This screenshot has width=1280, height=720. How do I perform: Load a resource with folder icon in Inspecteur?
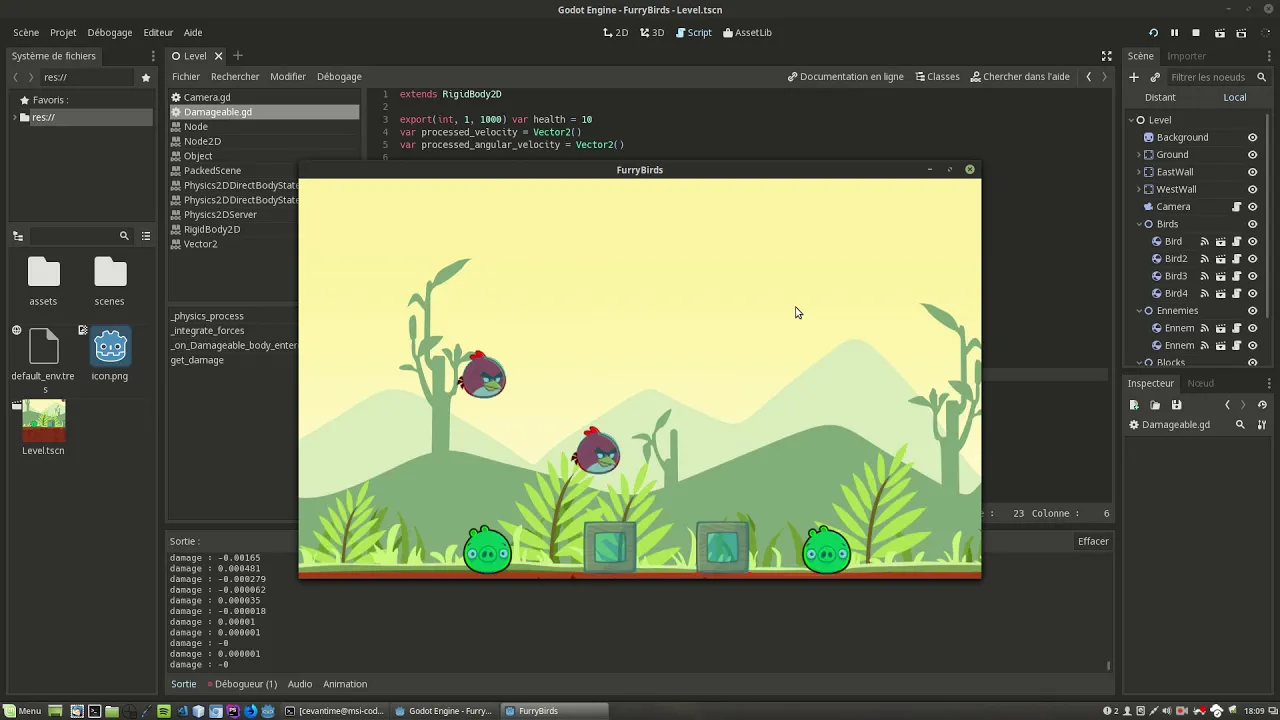point(1155,405)
